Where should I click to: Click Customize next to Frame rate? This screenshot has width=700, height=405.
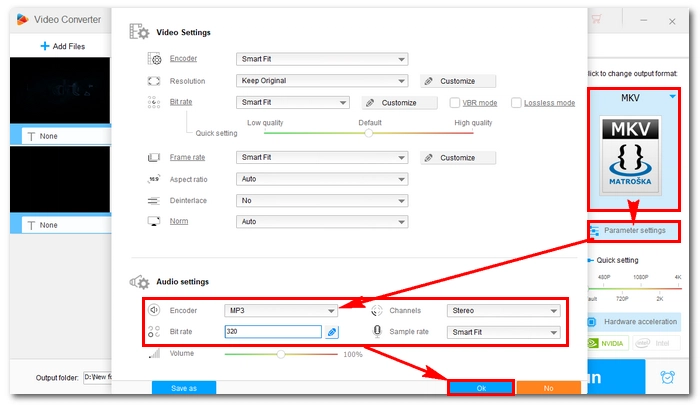coord(458,158)
